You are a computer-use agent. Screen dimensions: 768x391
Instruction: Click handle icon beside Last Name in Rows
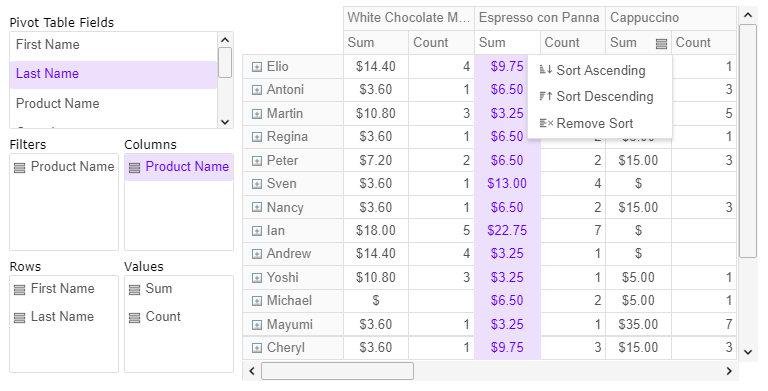pos(20,318)
